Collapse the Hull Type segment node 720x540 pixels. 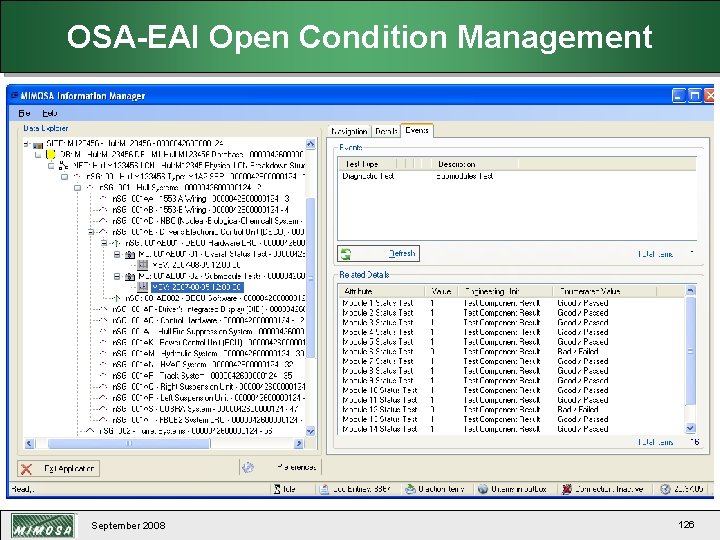[x=64, y=177]
